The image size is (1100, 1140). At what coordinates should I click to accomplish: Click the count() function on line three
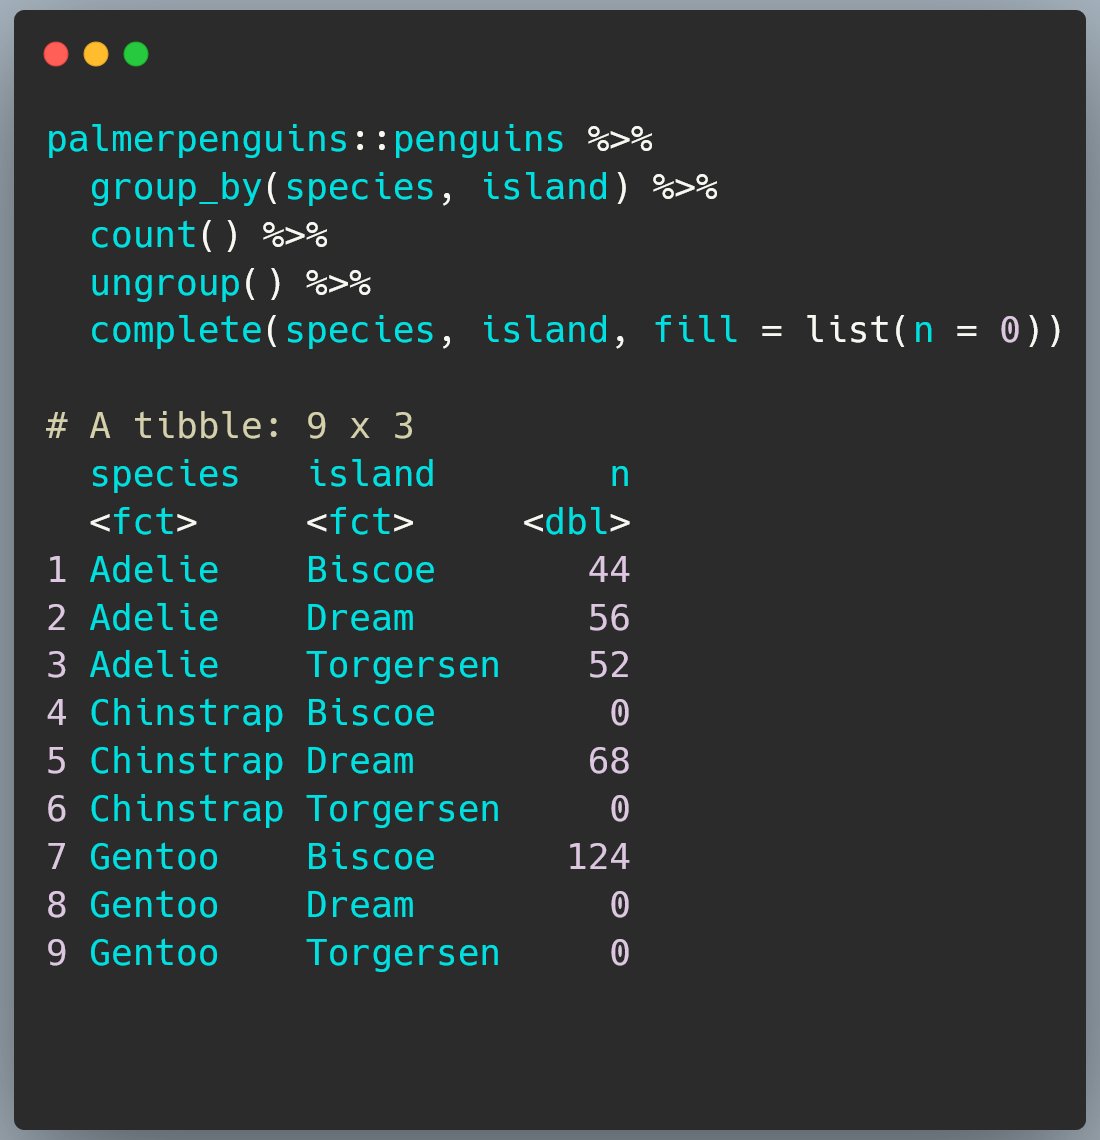coord(165,236)
